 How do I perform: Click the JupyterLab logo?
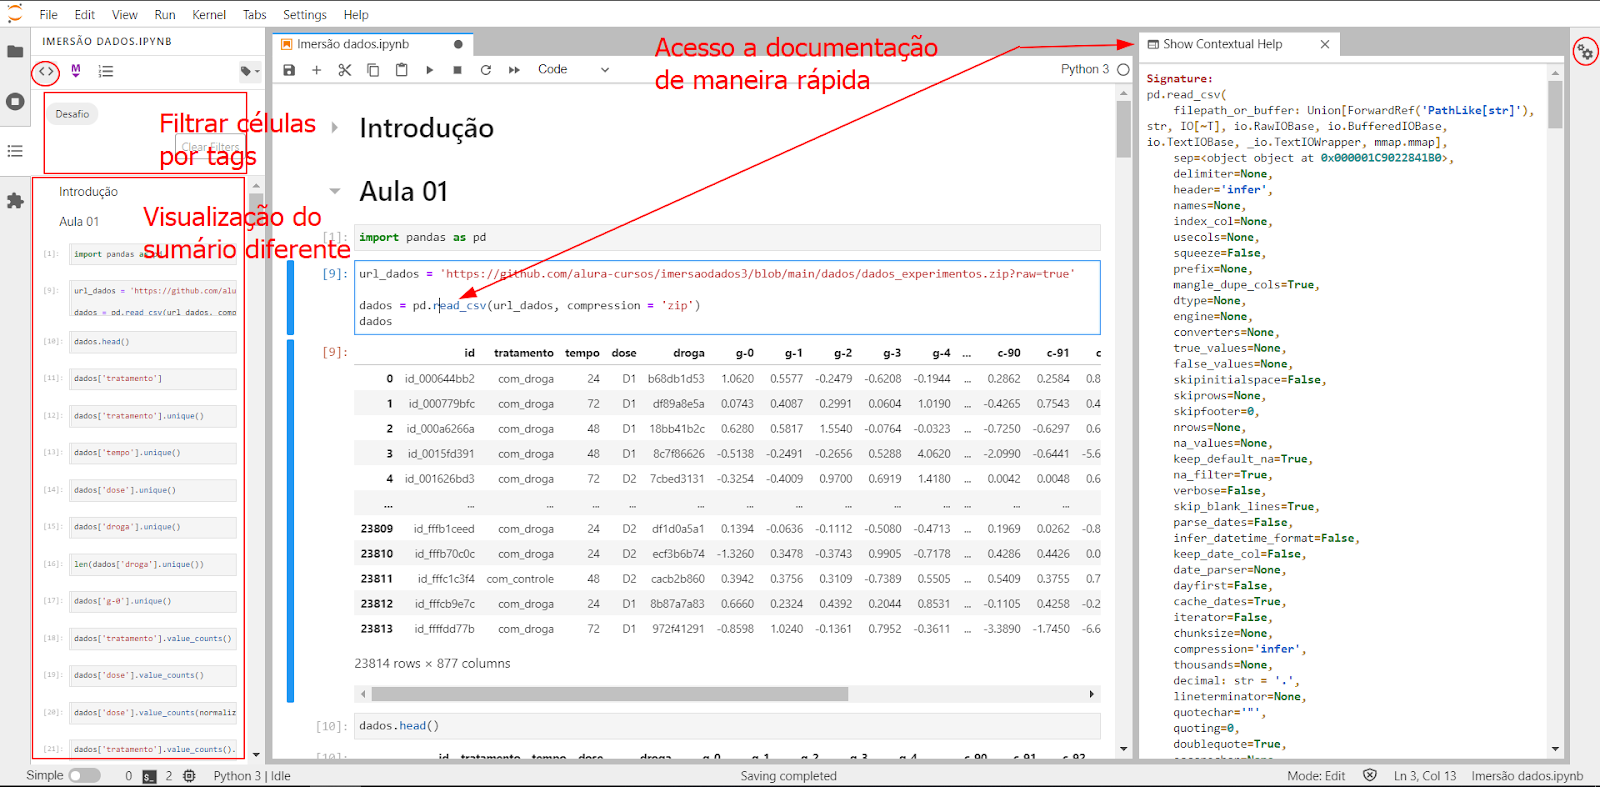click(x=15, y=14)
